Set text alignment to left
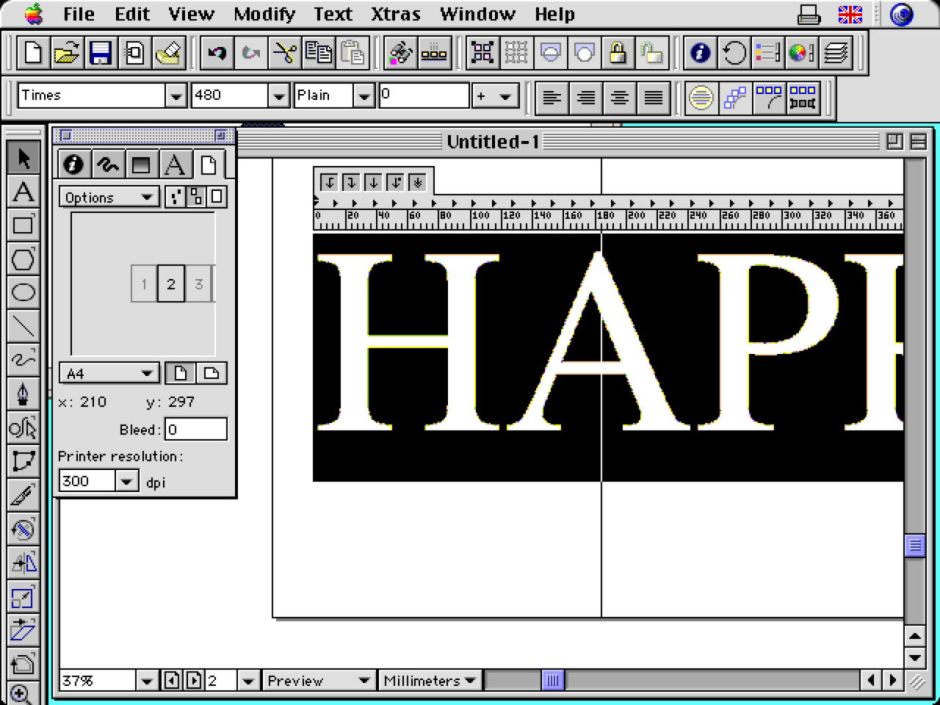940x705 pixels. point(552,97)
